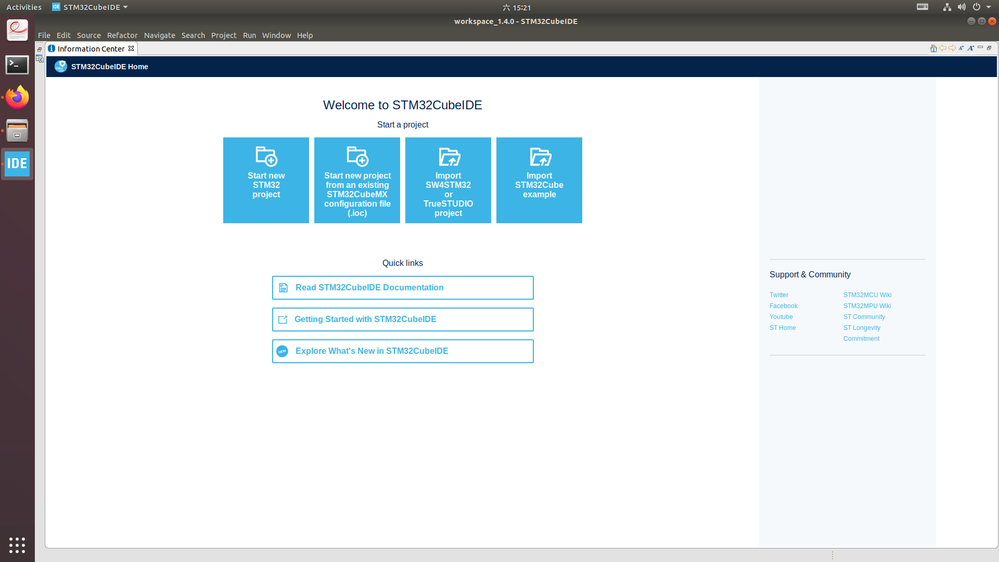This screenshot has height=562, width=999.
Task: Open the Twitter support link
Action: [779, 295]
